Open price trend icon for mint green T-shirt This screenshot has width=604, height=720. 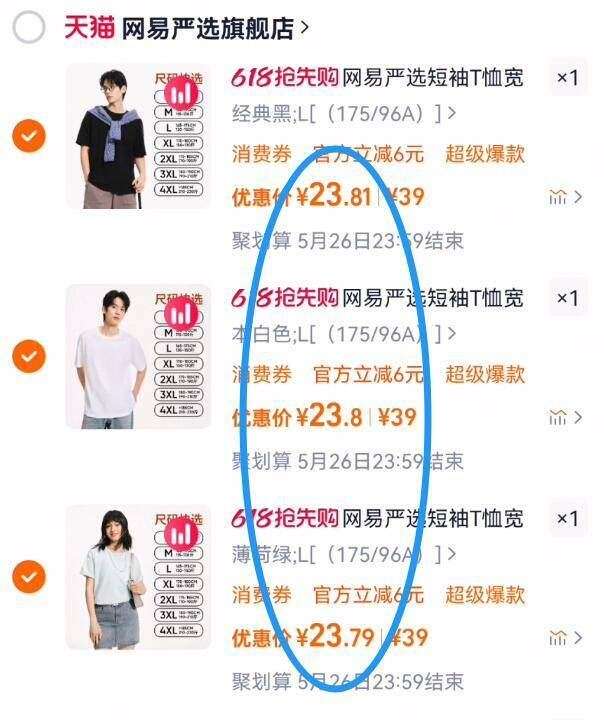[565, 638]
